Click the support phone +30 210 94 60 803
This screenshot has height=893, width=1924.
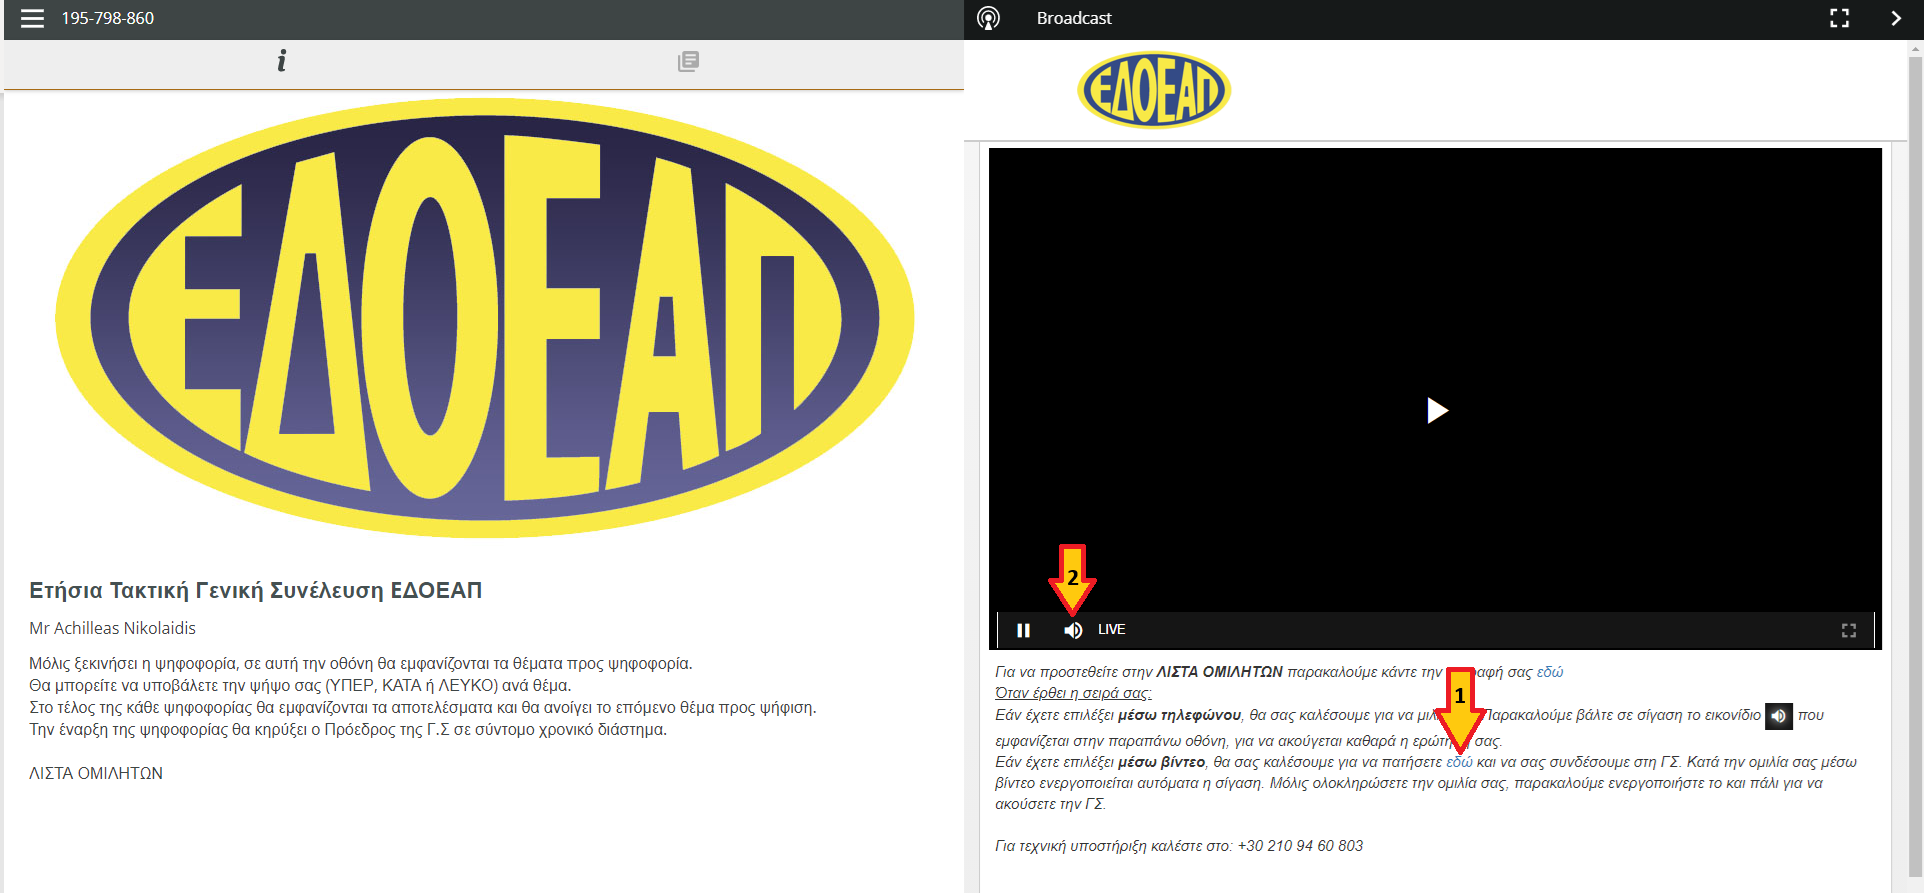coord(1300,846)
